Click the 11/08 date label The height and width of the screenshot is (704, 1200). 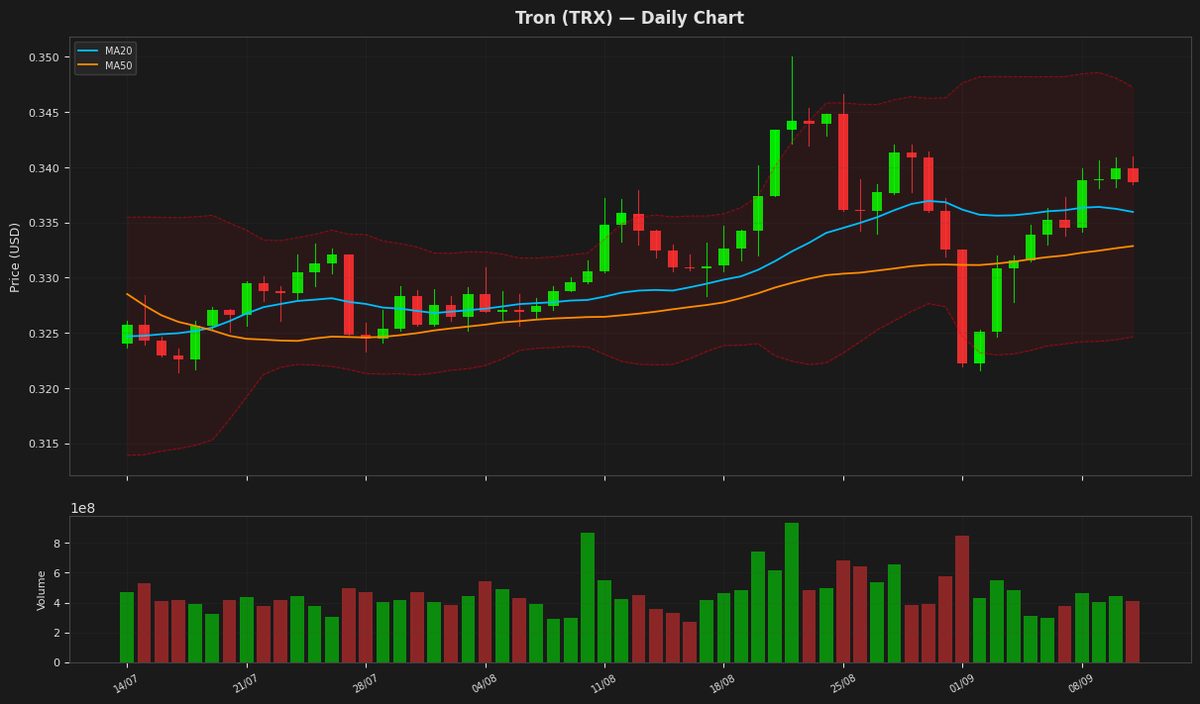[603, 682]
